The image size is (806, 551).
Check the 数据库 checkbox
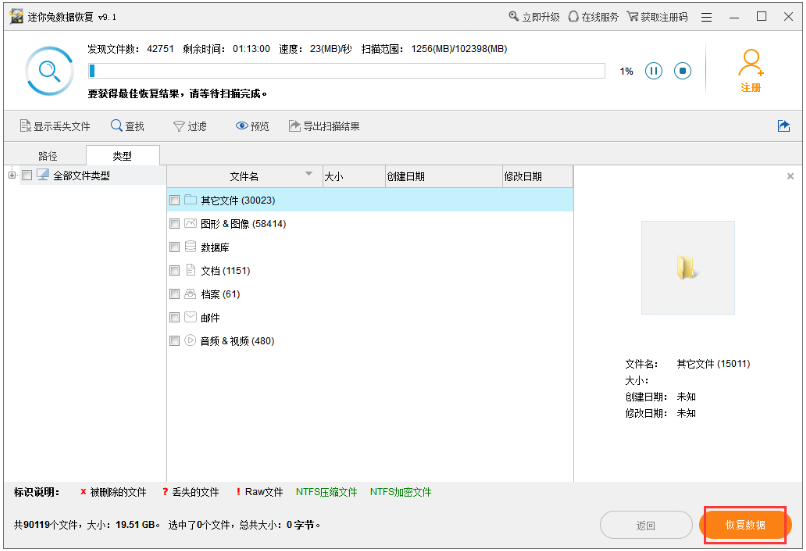(175, 247)
